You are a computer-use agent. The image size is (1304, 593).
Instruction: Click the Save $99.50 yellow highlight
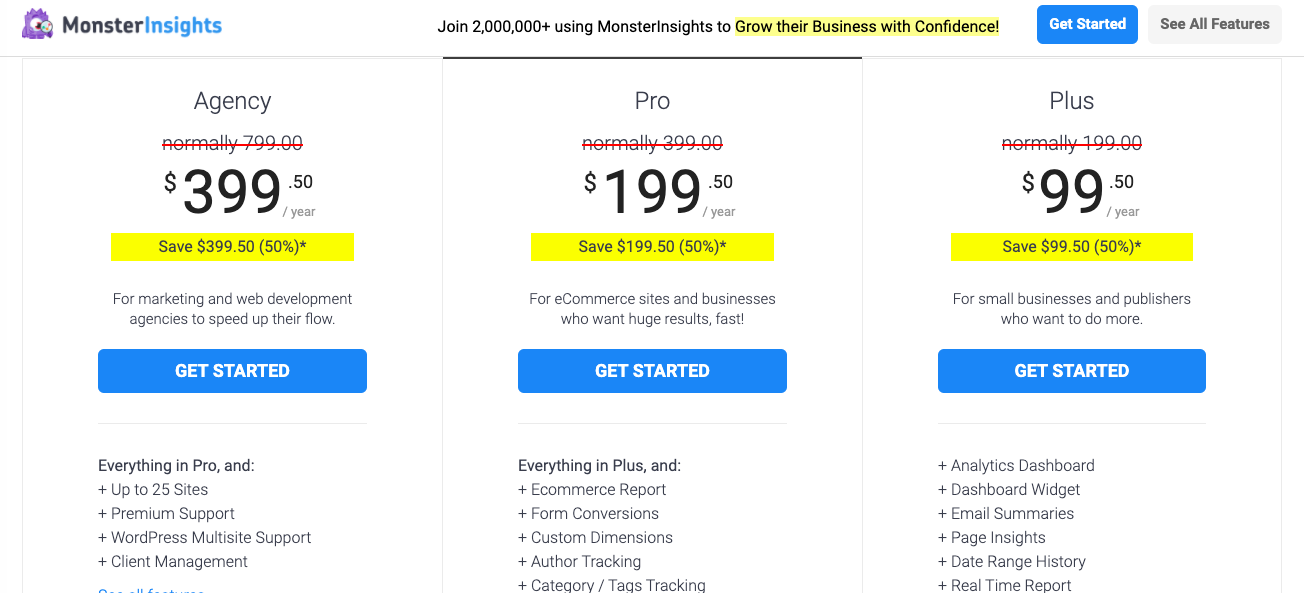click(1072, 247)
